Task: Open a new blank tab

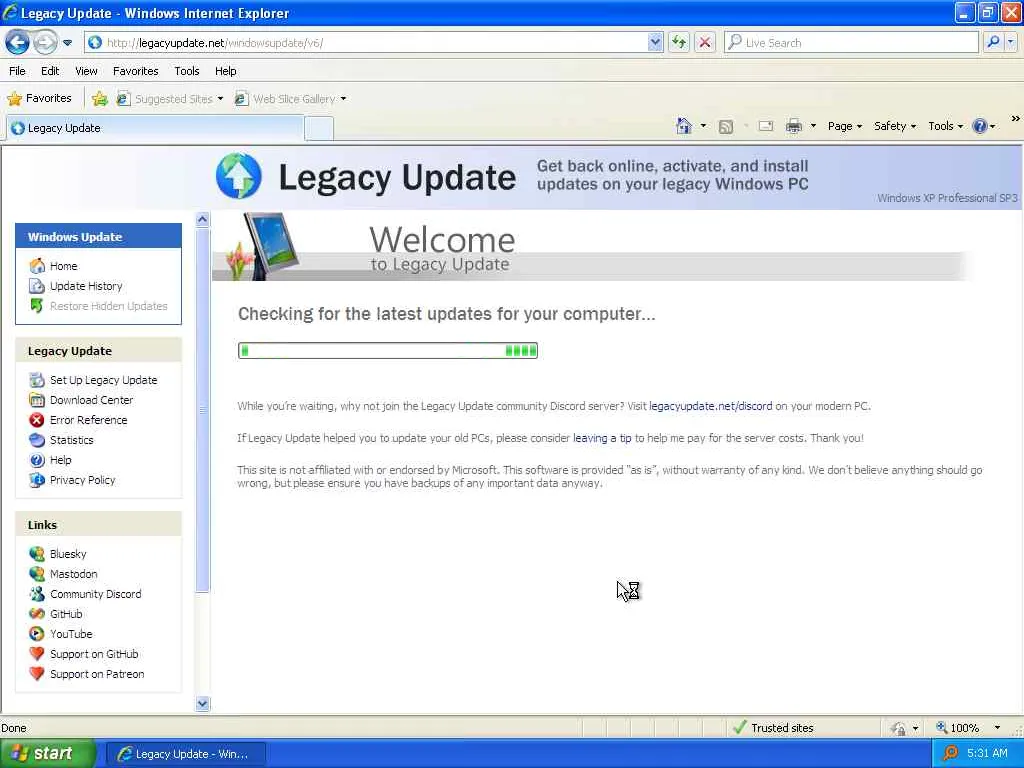Action: [x=319, y=128]
